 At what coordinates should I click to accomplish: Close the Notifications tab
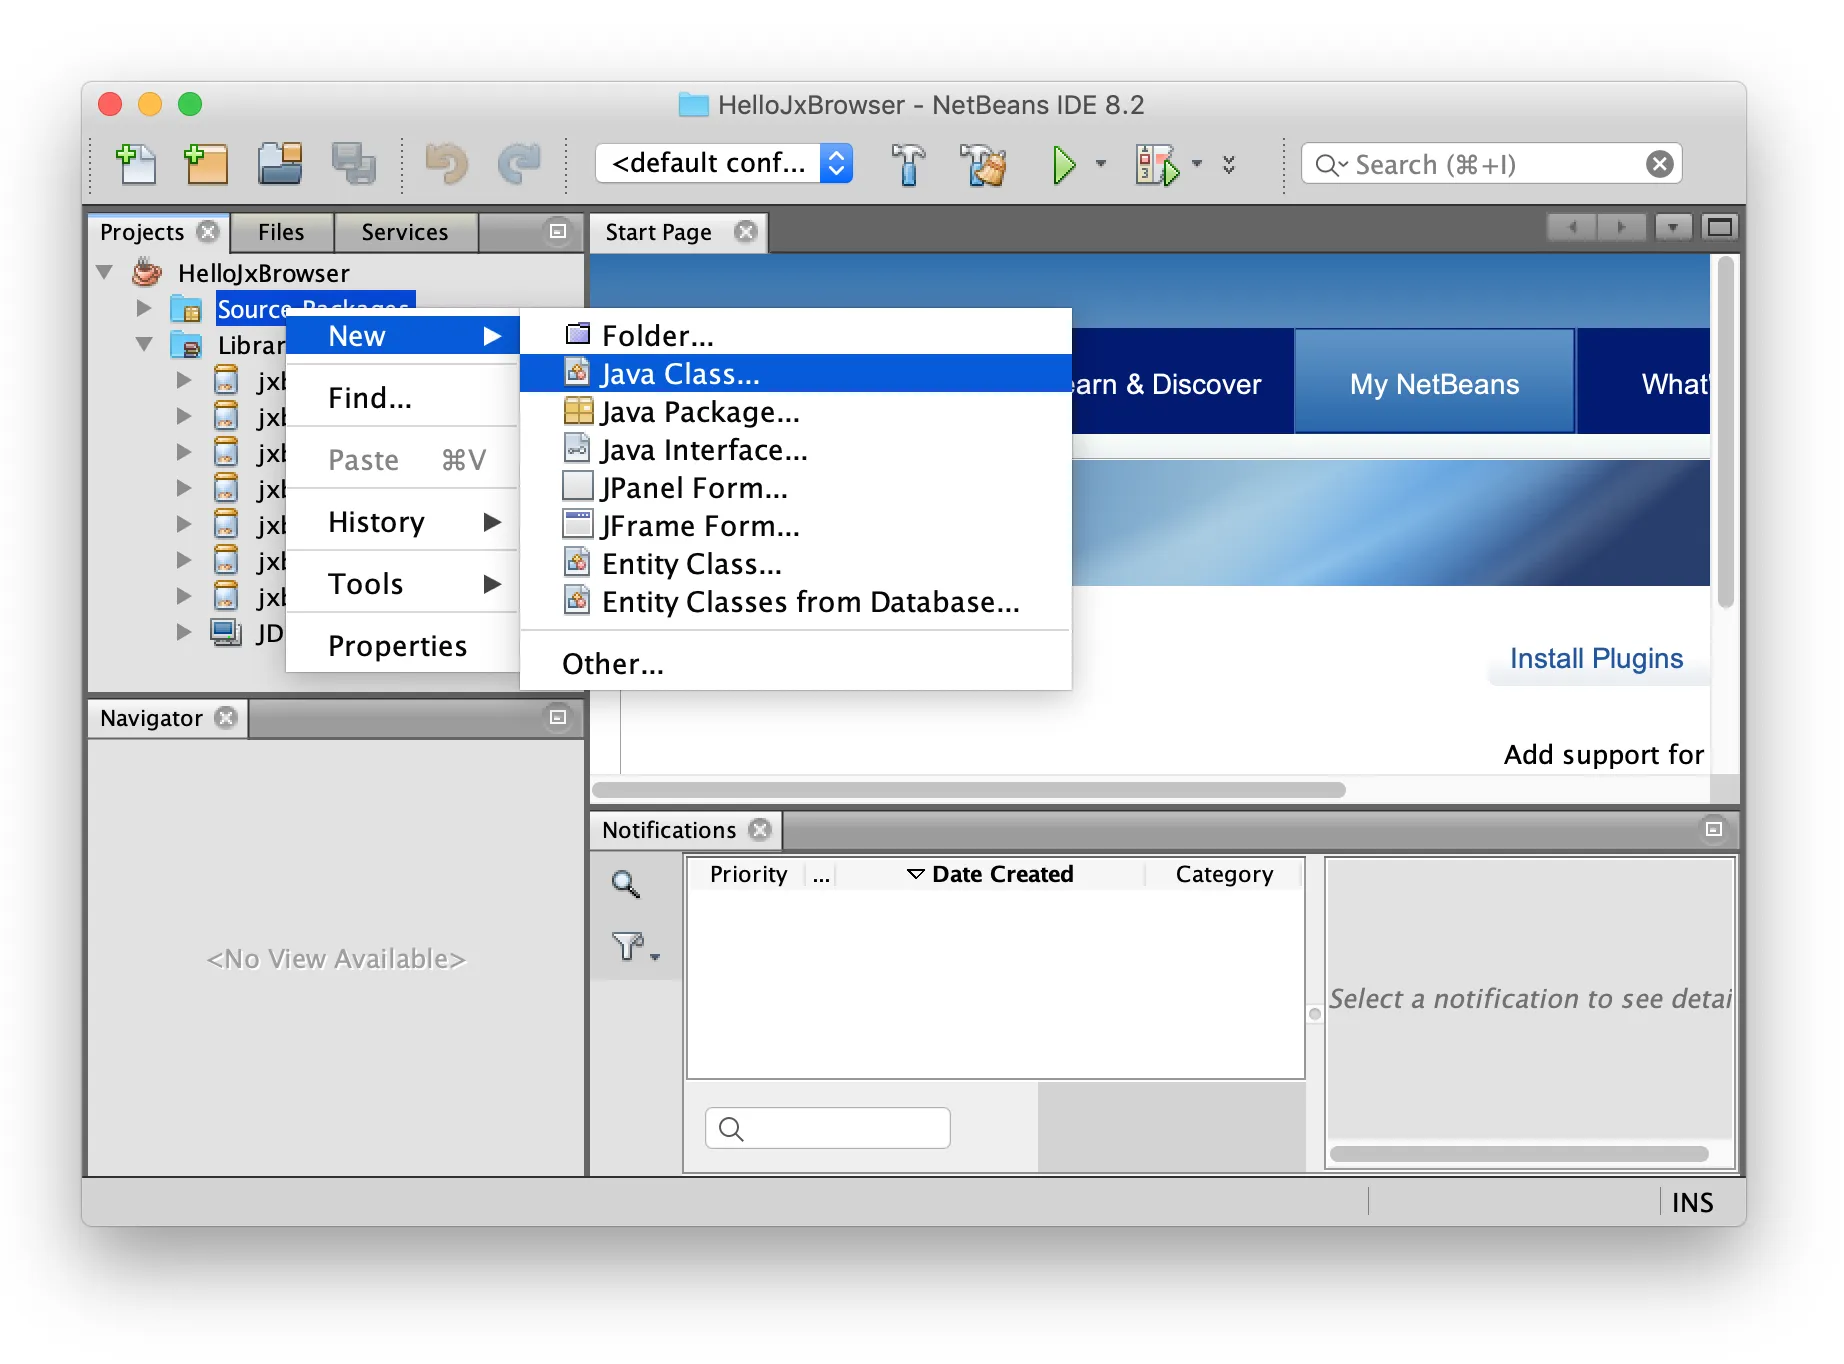(x=761, y=830)
